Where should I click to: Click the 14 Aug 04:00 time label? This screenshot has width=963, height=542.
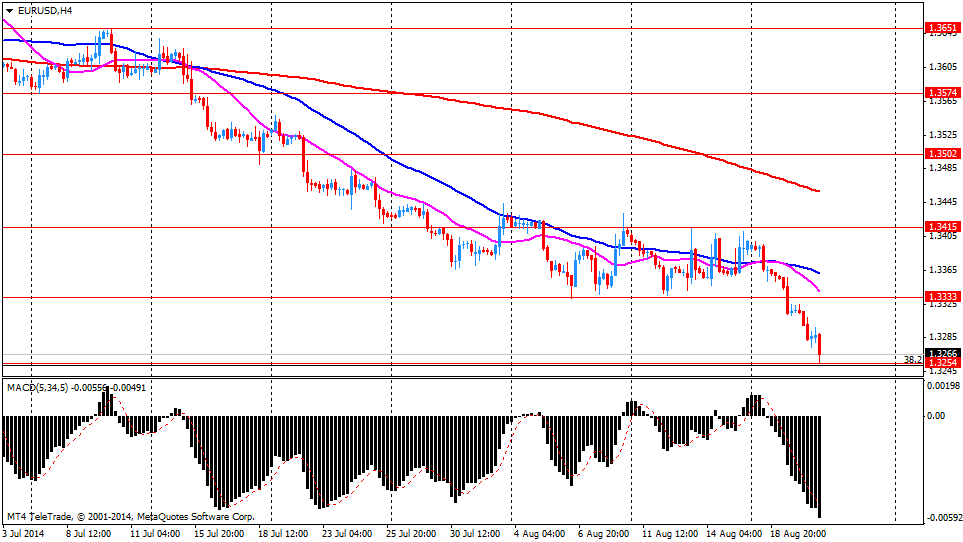734,533
